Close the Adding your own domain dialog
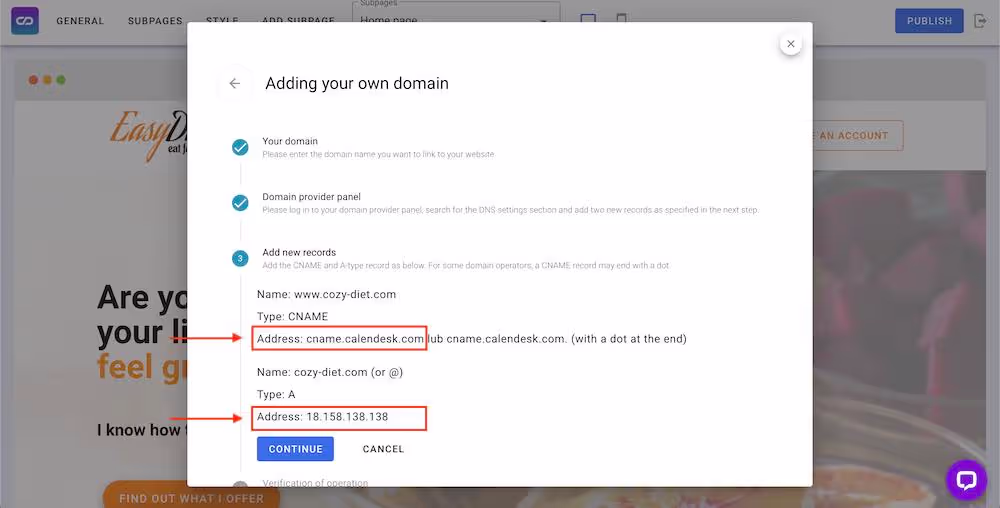The image size is (1000, 508). (x=790, y=44)
